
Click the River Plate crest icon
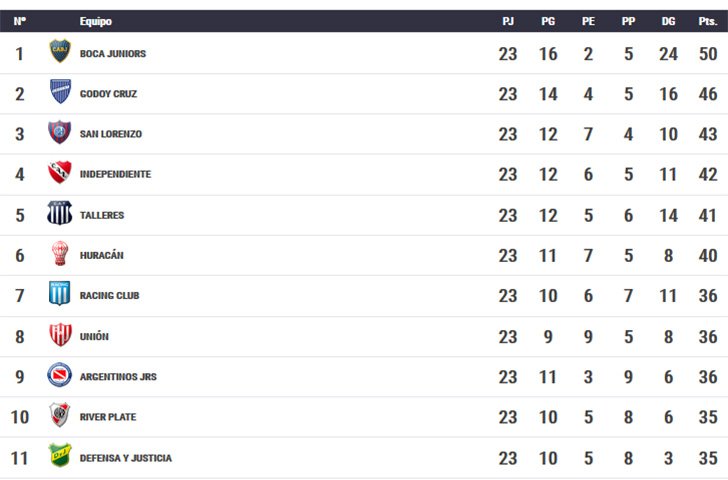(x=60, y=415)
